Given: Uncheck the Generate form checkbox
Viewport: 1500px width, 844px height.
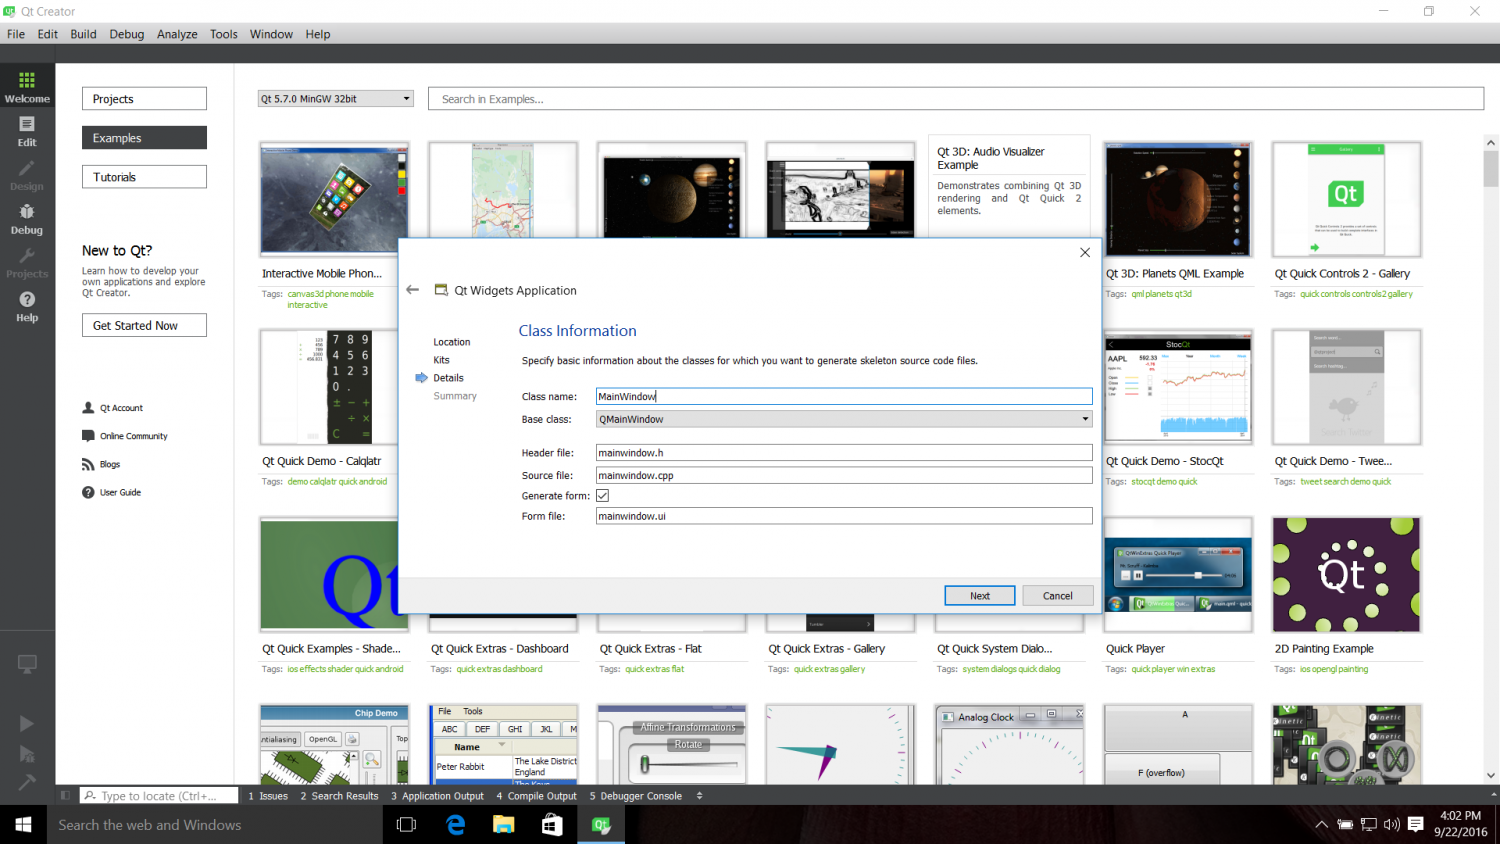Looking at the screenshot, I should [x=602, y=496].
